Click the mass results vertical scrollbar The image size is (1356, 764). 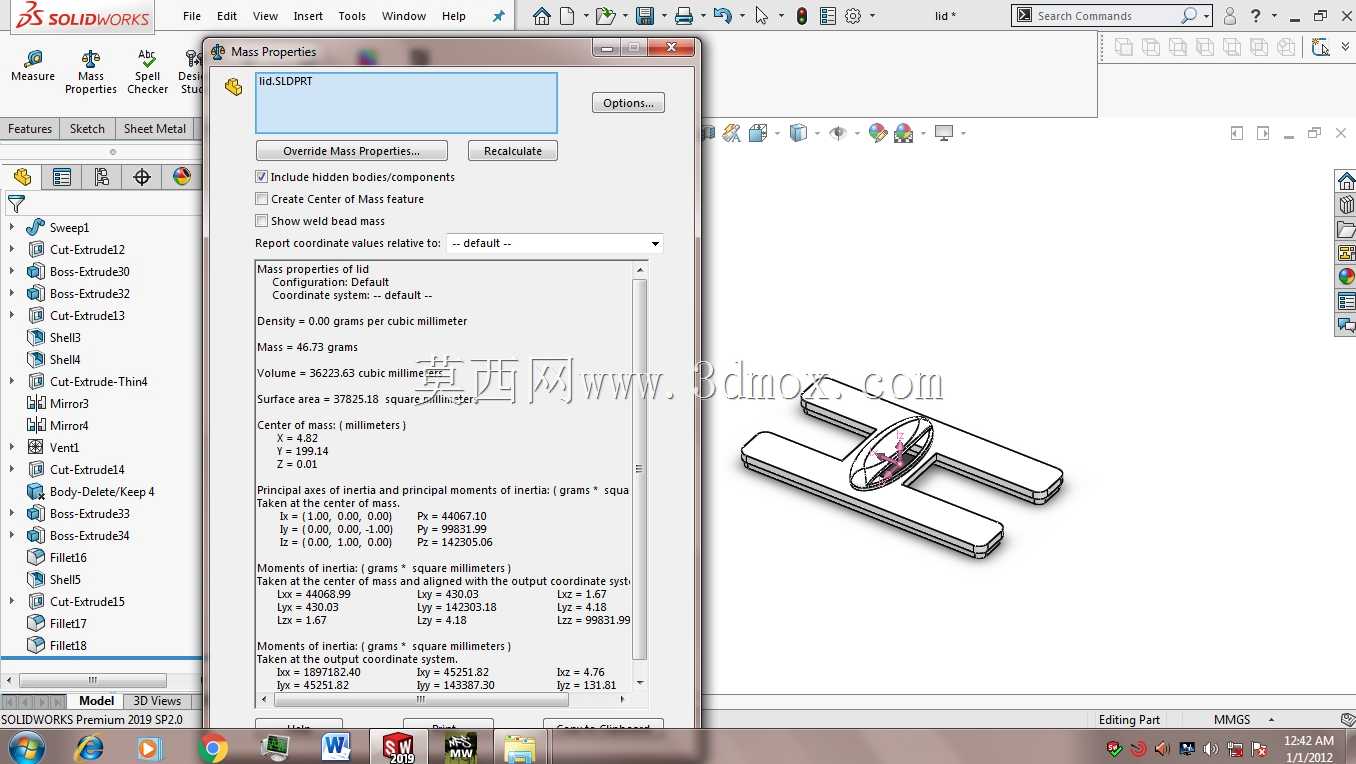[x=640, y=468]
